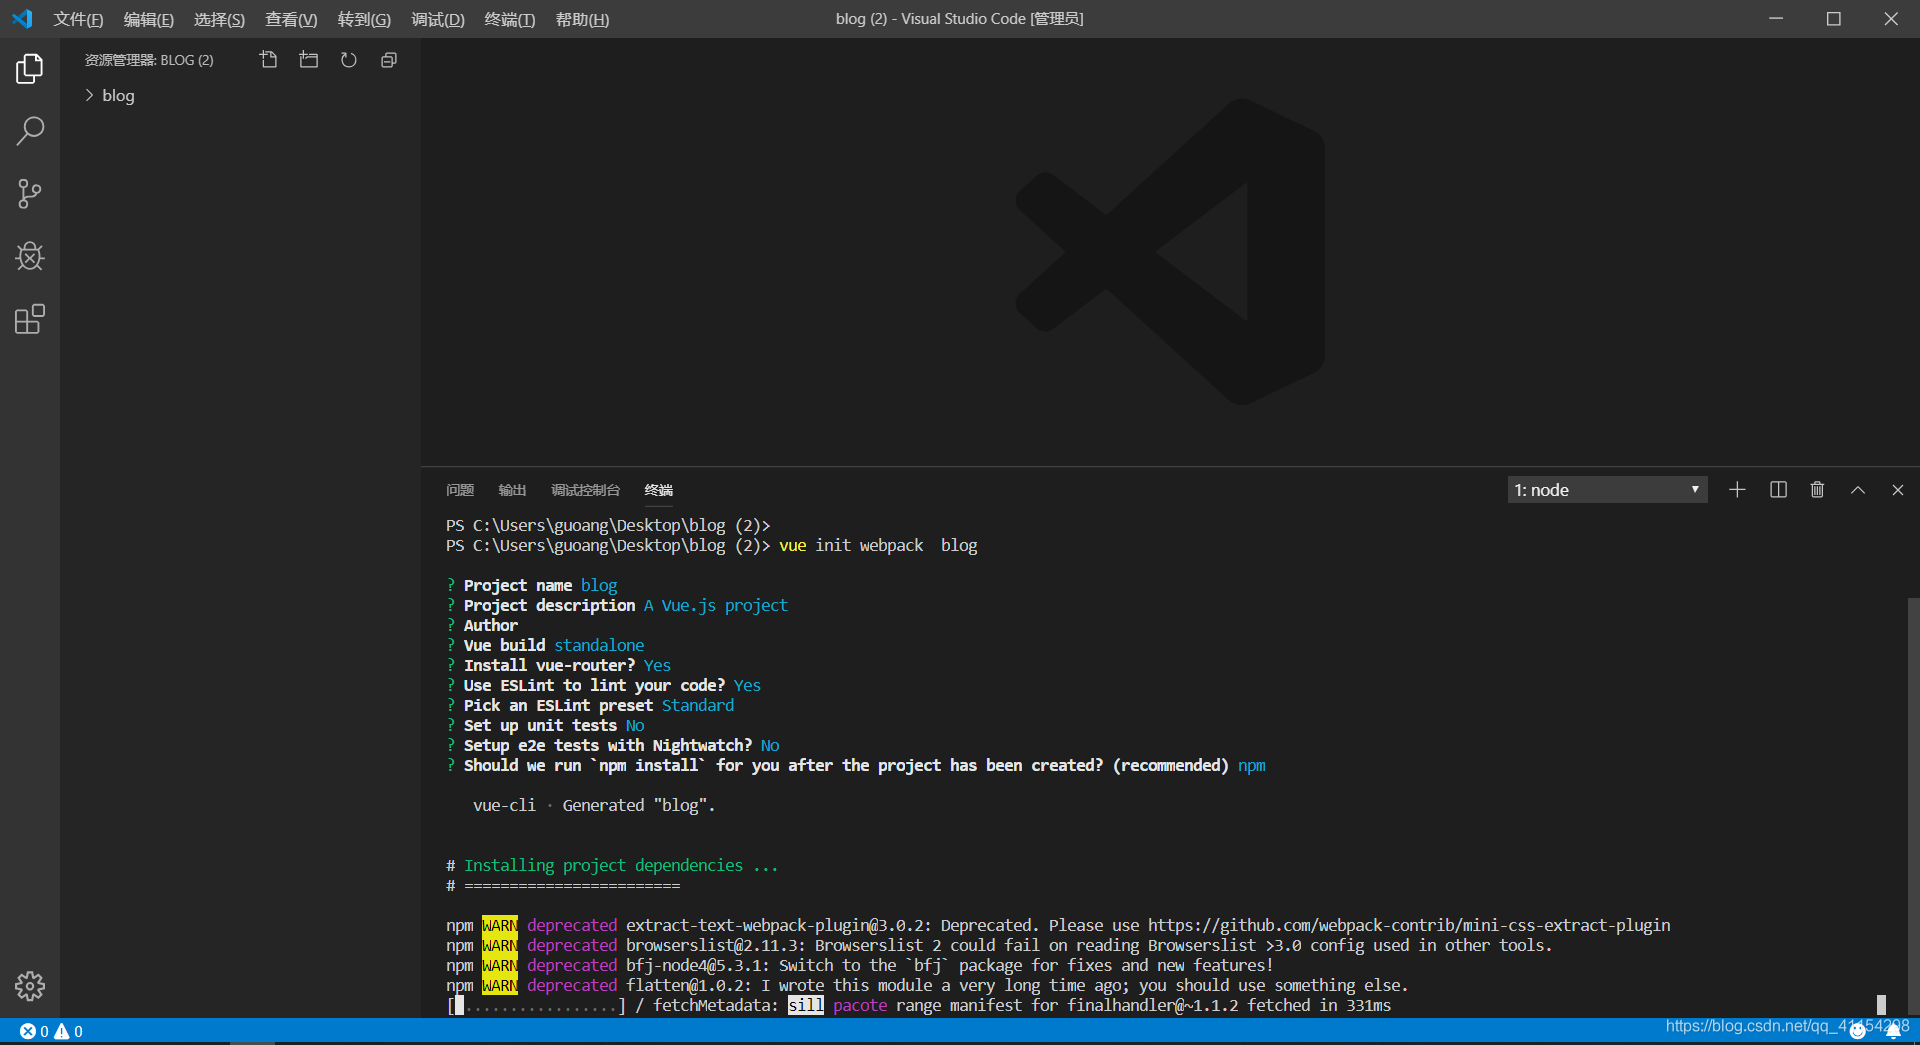Click the terminal vertical scrollbar
The image size is (1920, 1045).
1913,807
